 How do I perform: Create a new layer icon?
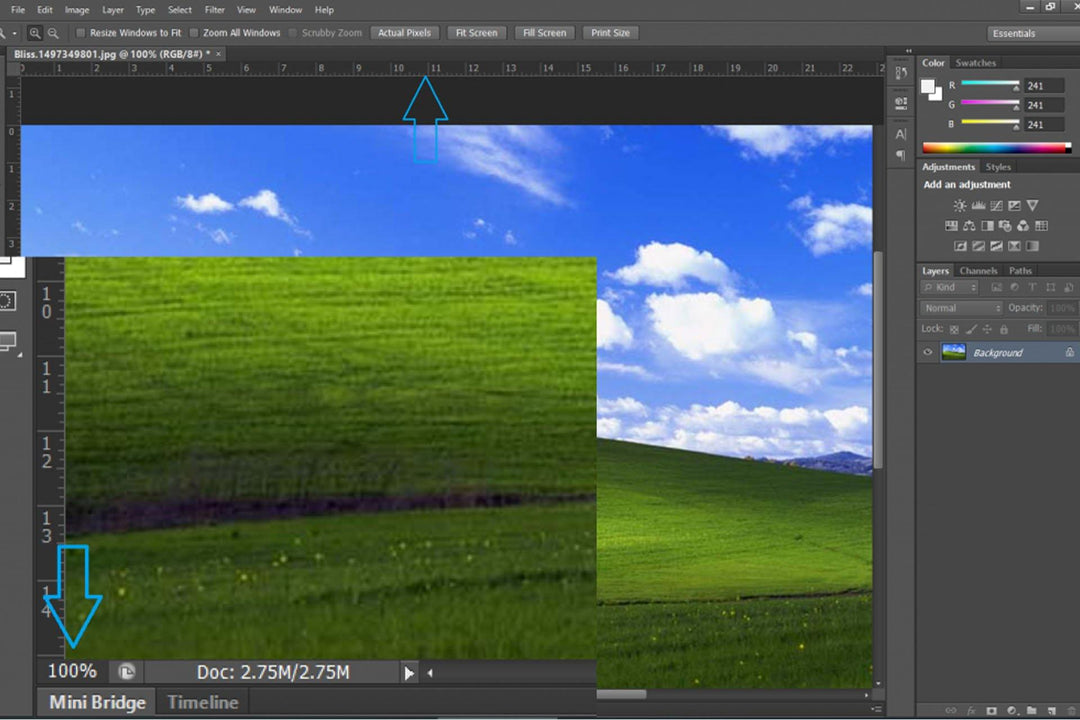pyautogui.click(x=1051, y=710)
